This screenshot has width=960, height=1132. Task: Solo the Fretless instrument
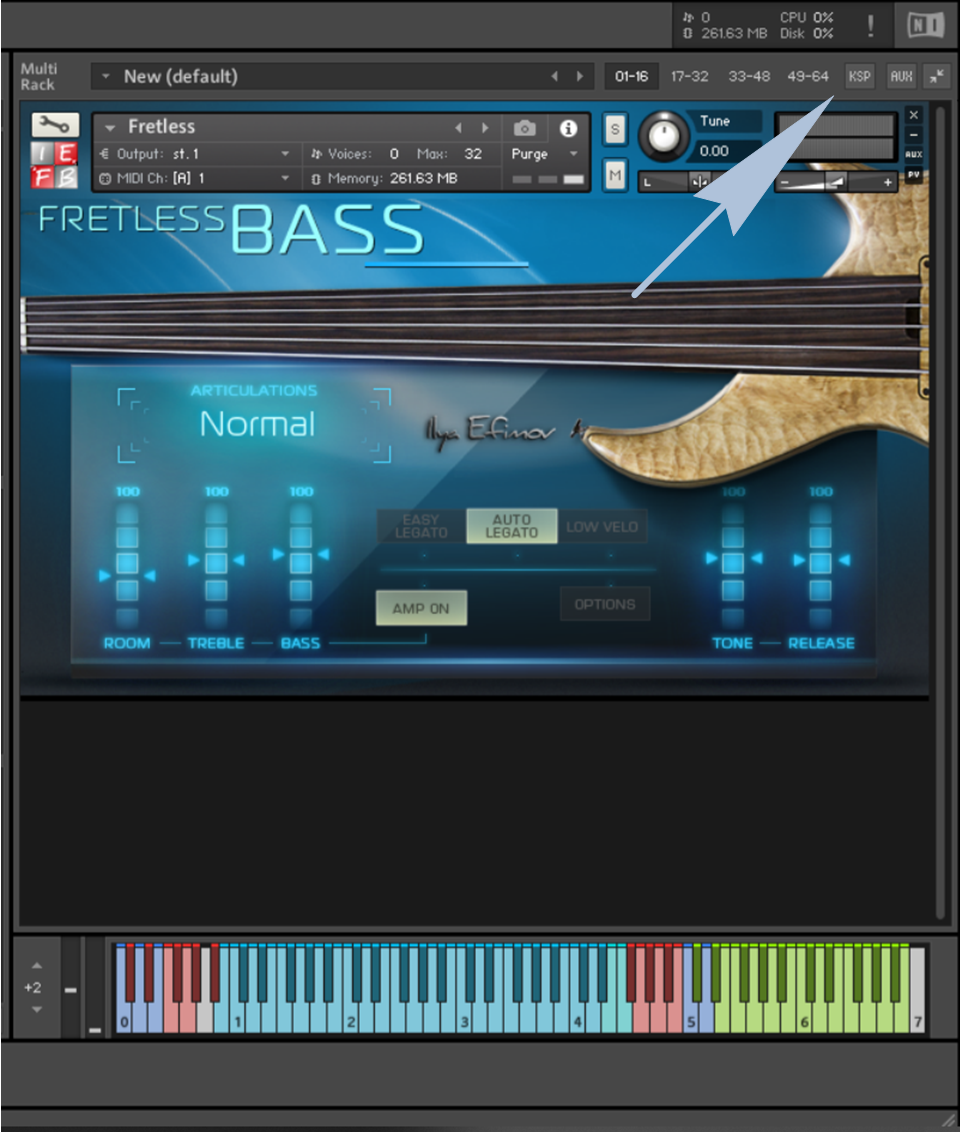pos(614,130)
